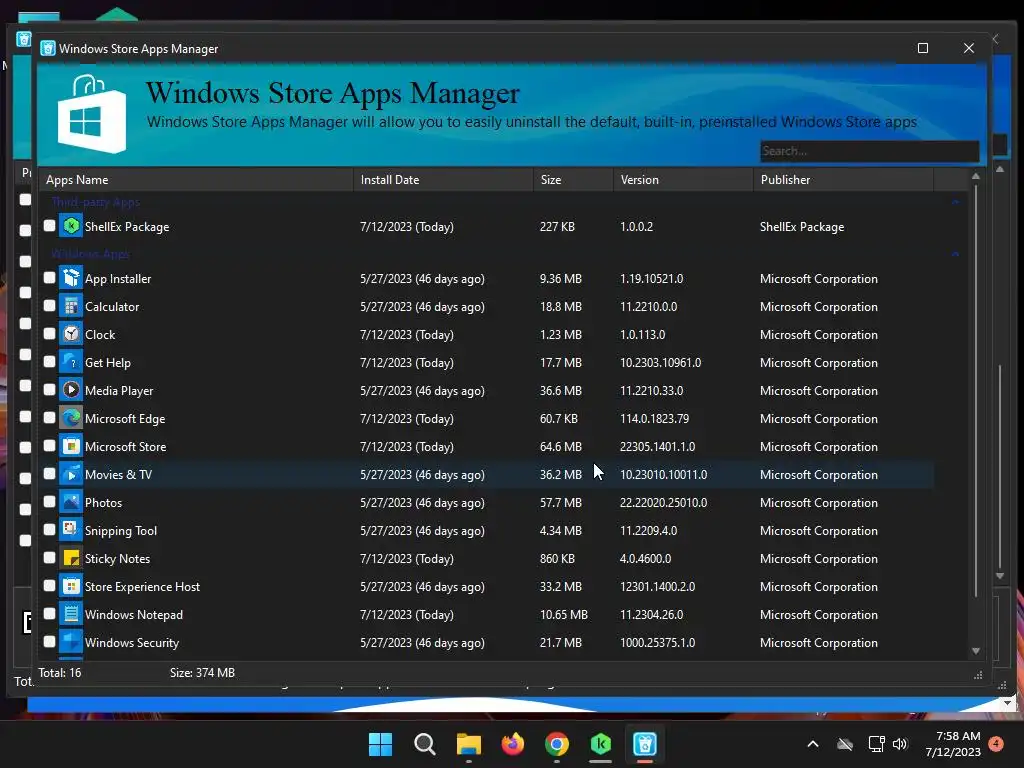Tick the Calculator checkbox
Screen dimensions: 1024x768
pos(49,306)
